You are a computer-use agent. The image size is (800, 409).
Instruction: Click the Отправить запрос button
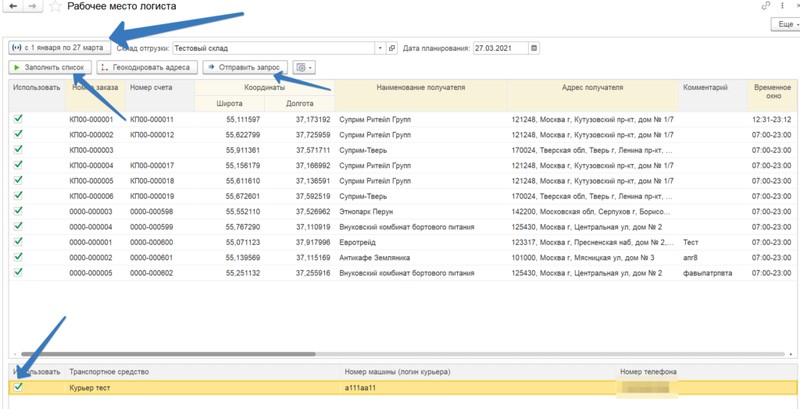tap(245, 67)
